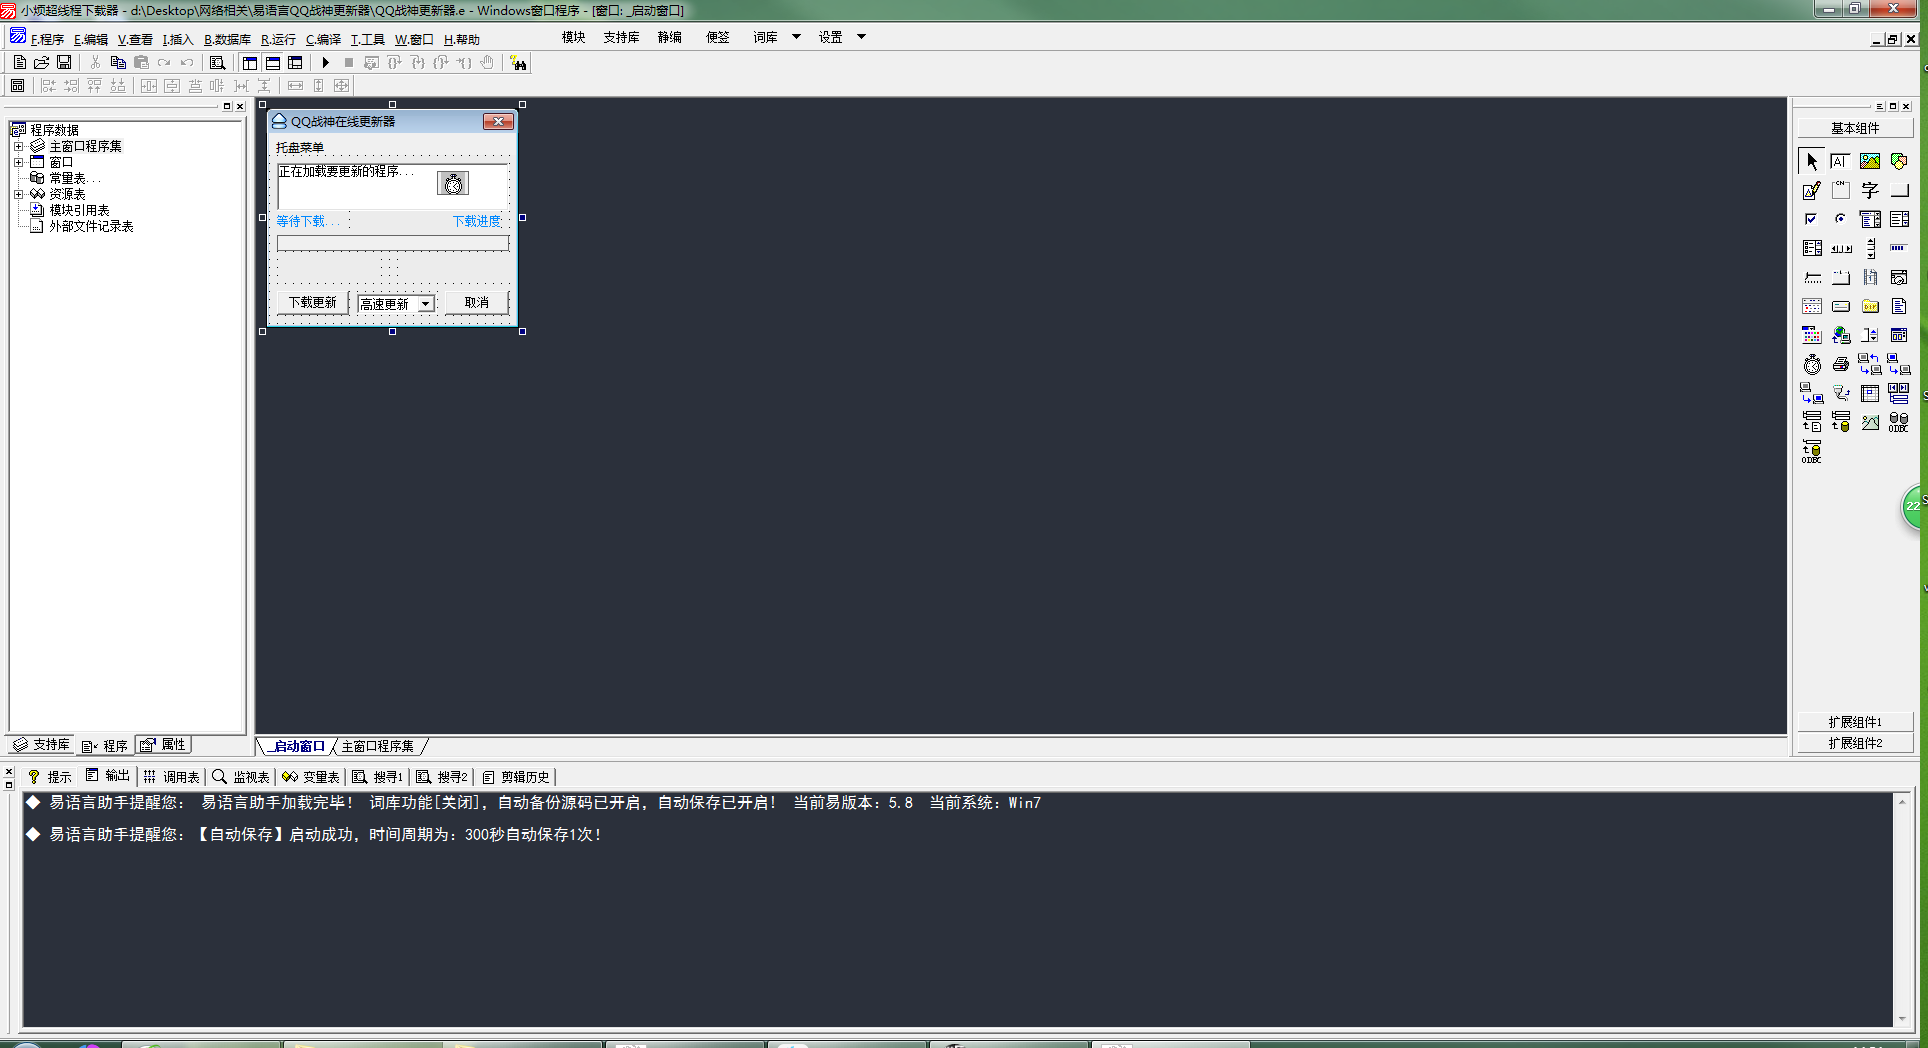The height and width of the screenshot is (1048, 1928).
Task: Select the combo box component icon
Action: click(x=1870, y=219)
